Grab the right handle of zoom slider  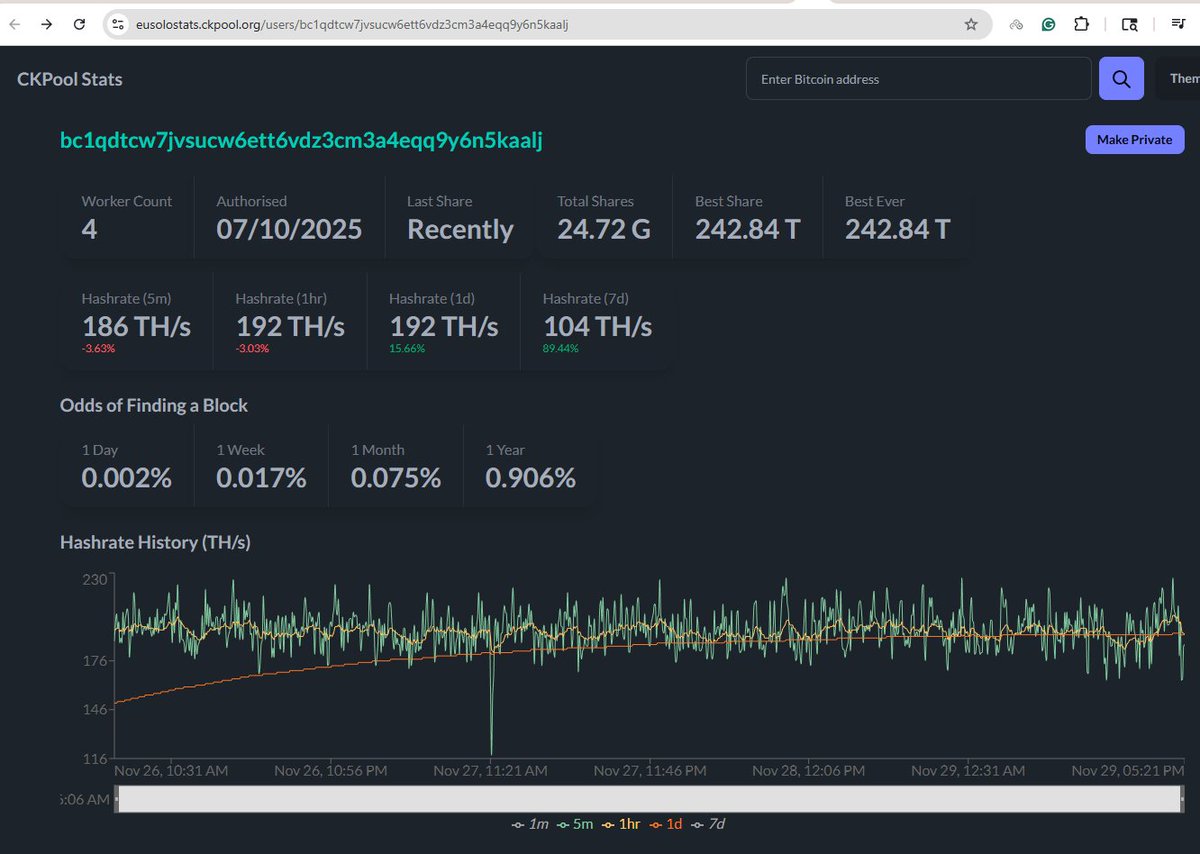tap(1184, 799)
